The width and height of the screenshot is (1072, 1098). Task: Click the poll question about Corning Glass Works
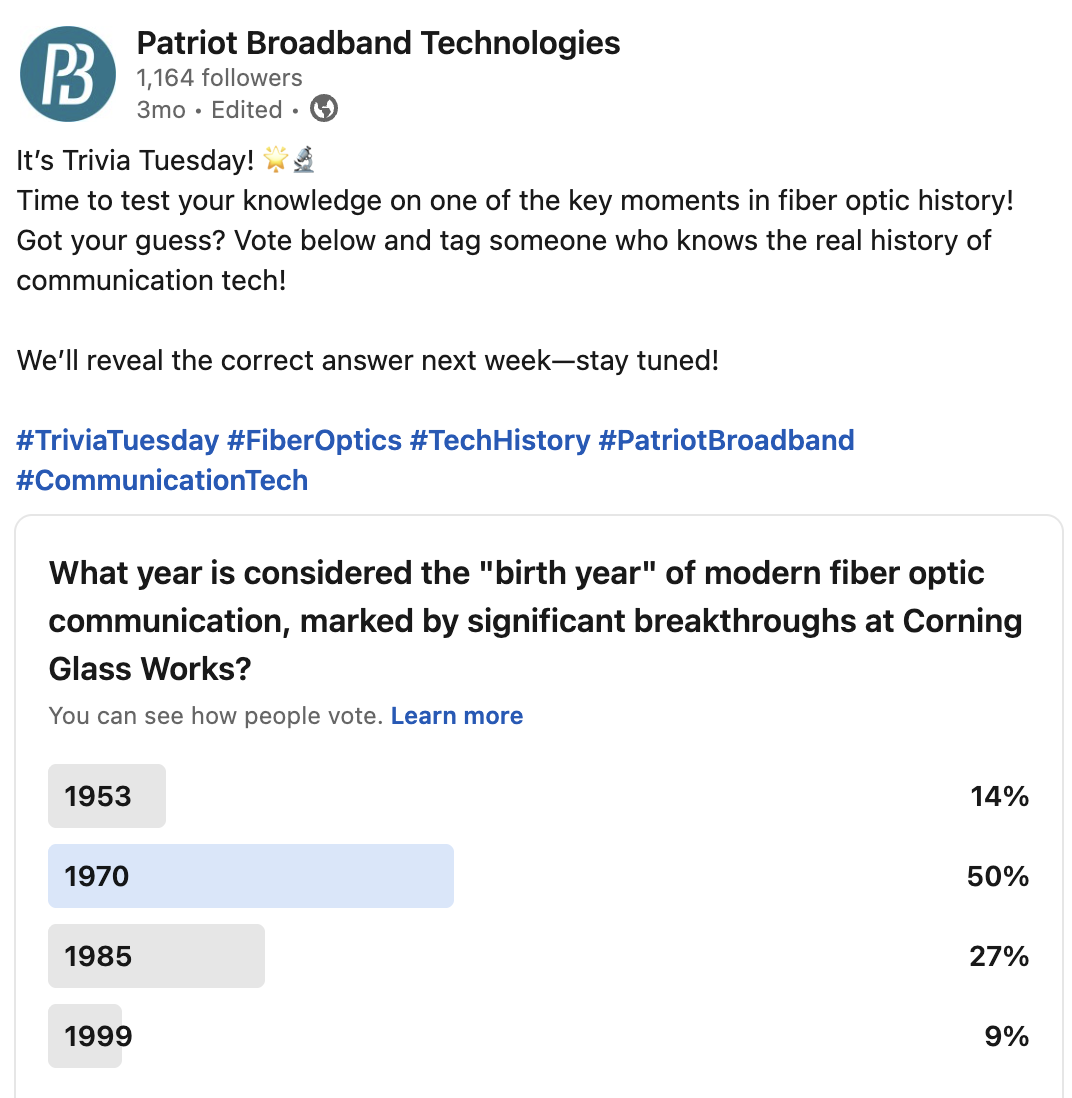[x=536, y=620]
